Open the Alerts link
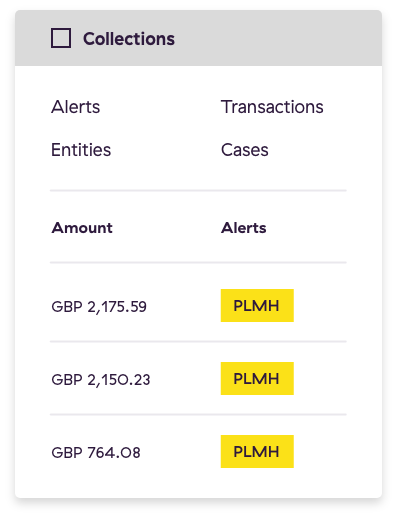Screen dimensions: 397x518 75,107
